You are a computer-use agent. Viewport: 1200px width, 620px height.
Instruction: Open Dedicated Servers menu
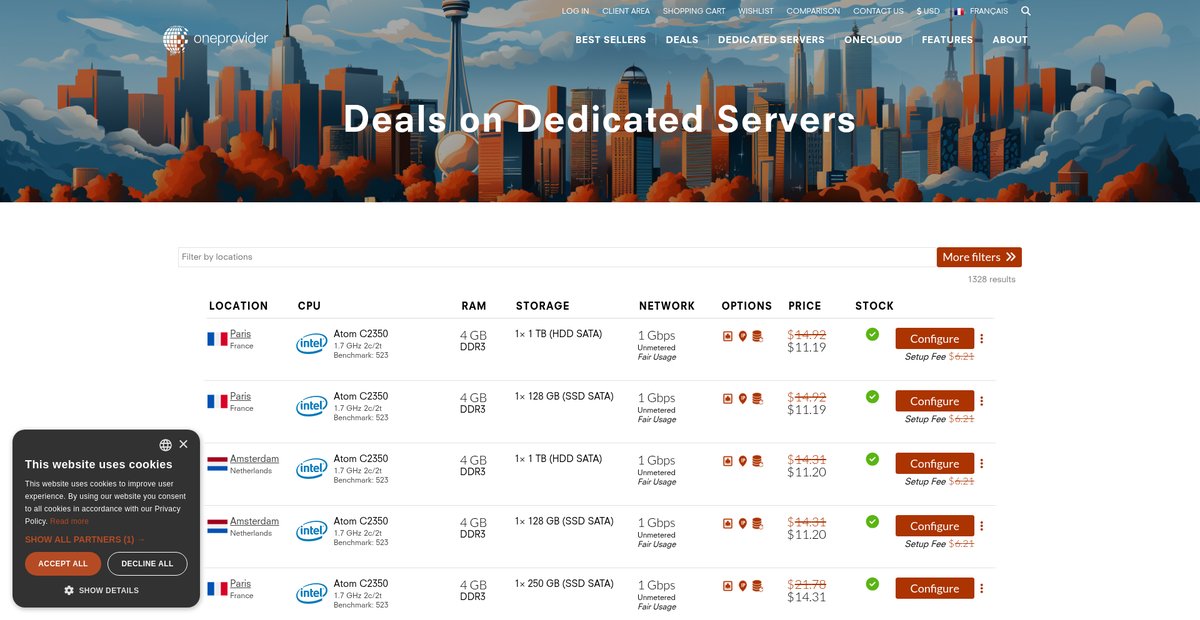tap(771, 40)
